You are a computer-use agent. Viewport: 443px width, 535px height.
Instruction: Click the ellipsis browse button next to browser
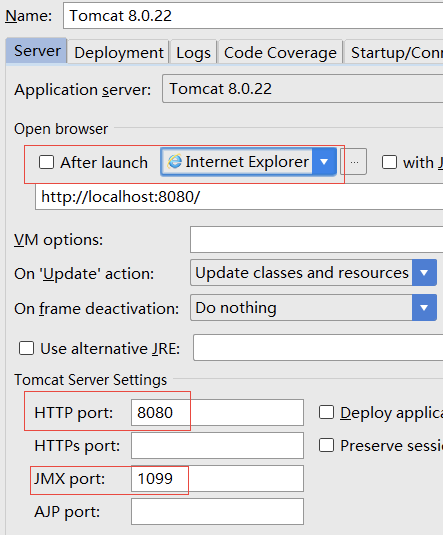tap(354, 162)
